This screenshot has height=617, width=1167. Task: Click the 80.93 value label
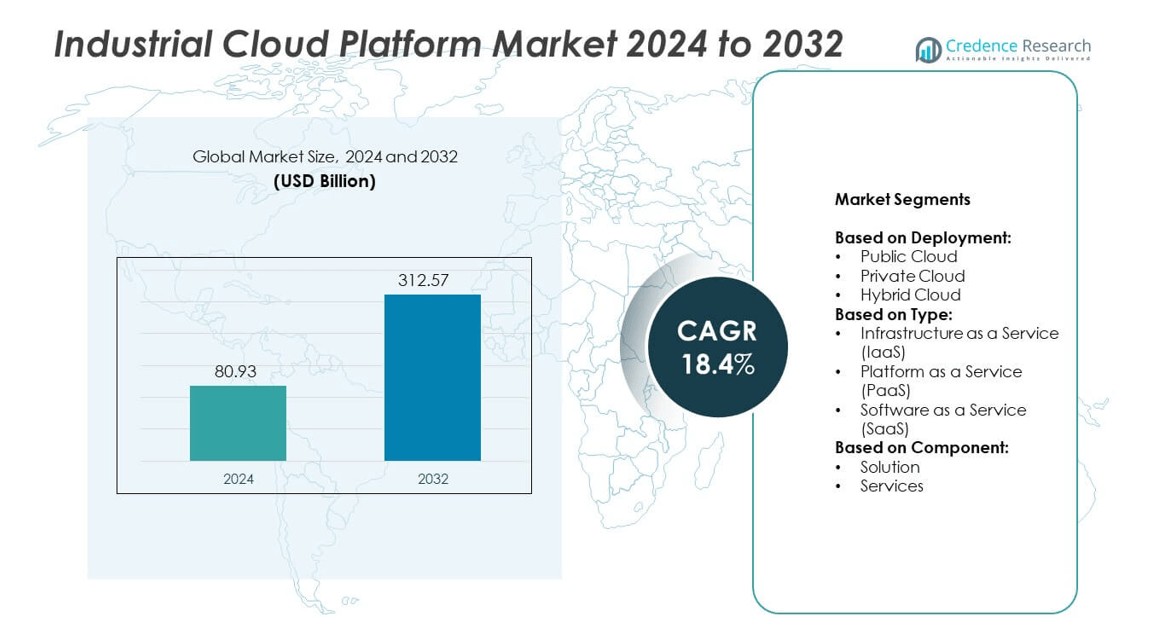pos(235,371)
